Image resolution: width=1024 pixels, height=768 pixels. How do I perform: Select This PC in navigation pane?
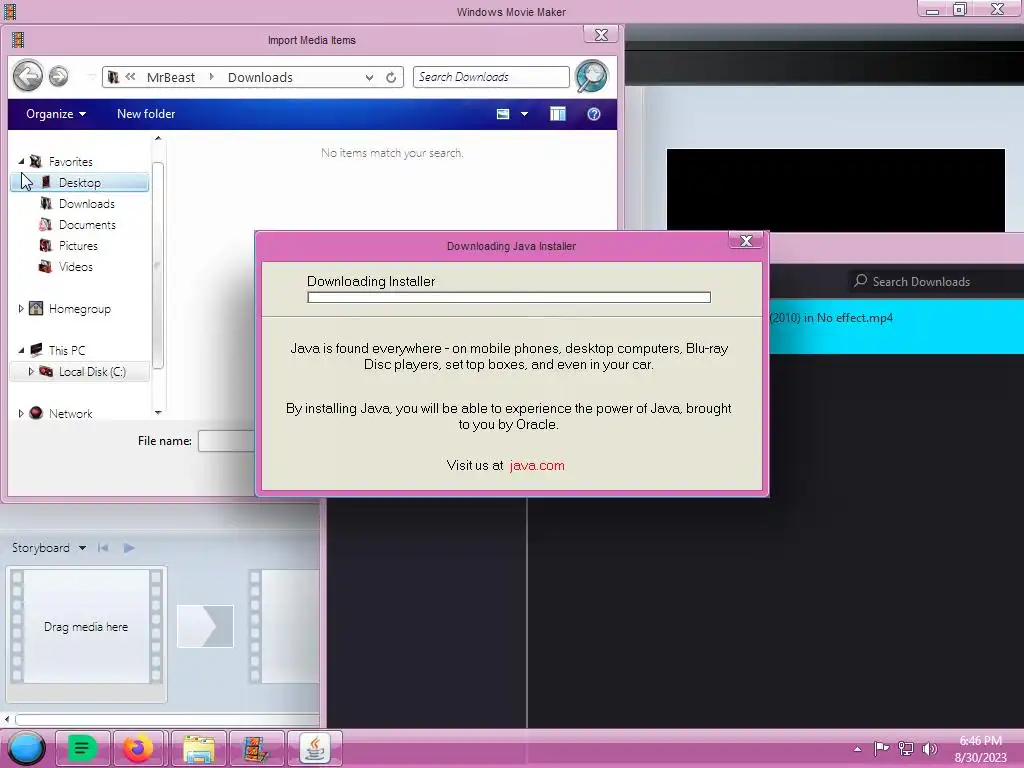pyautogui.click(x=67, y=350)
